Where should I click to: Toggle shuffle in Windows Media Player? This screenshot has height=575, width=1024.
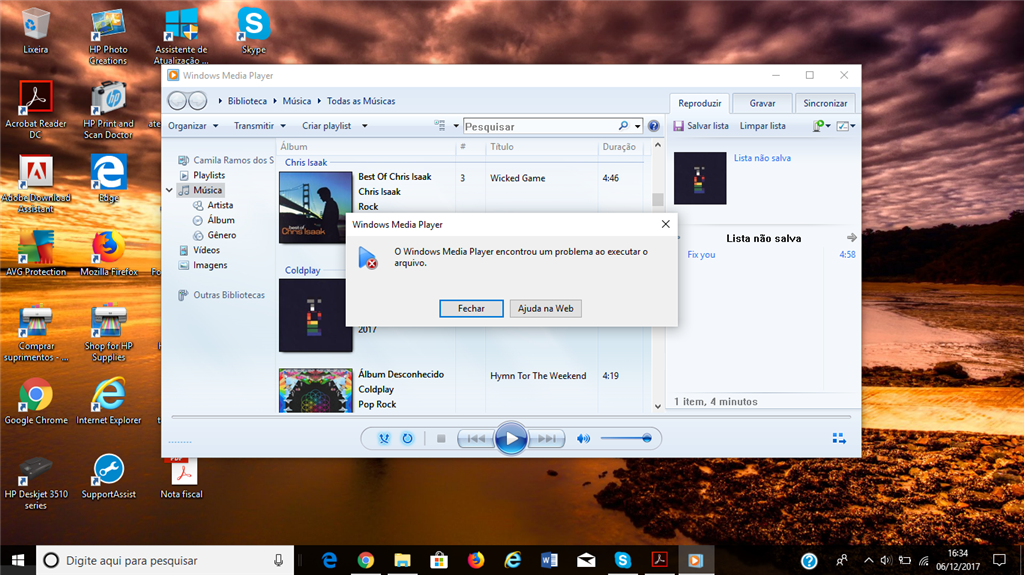click(x=384, y=438)
